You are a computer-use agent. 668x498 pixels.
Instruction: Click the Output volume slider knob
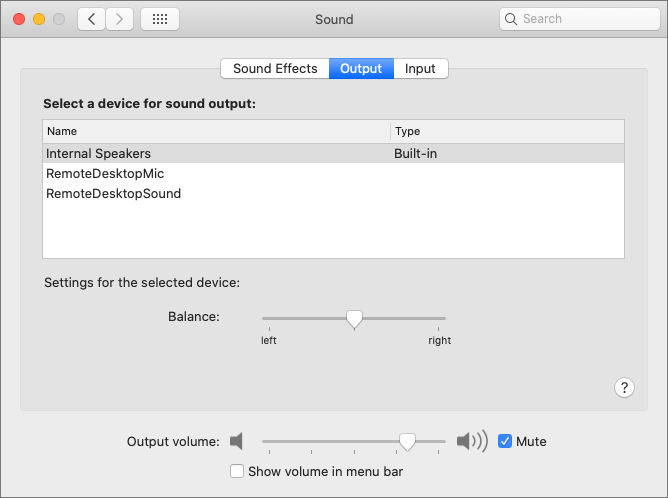[407, 441]
